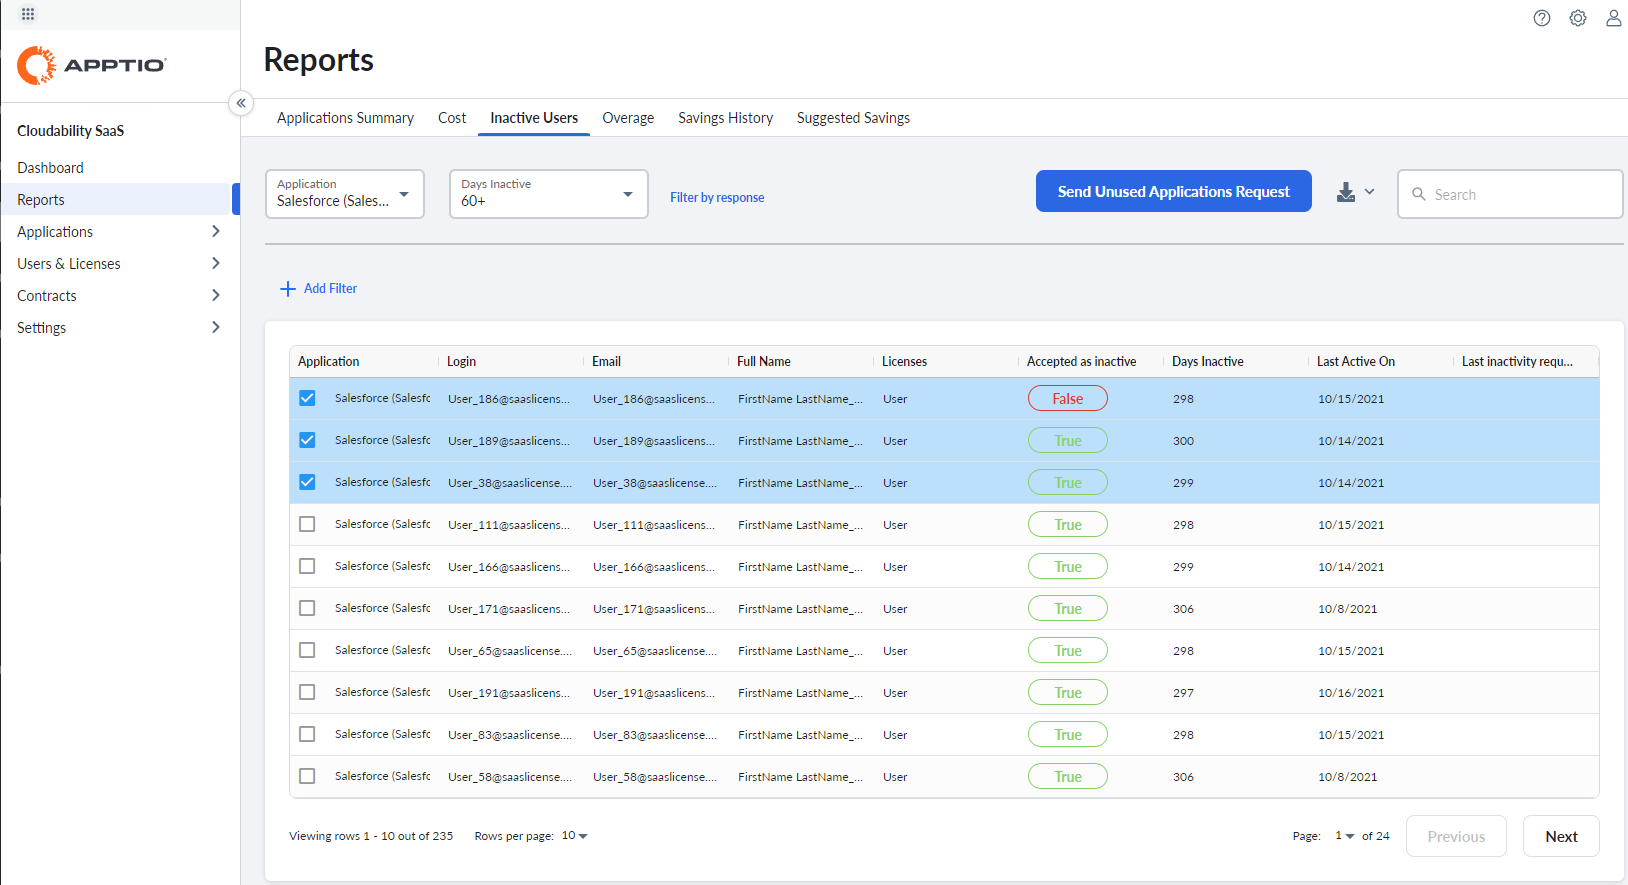Open the Application filter dropdown
This screenshot has height=885, width=1628.
pos(344,194)
